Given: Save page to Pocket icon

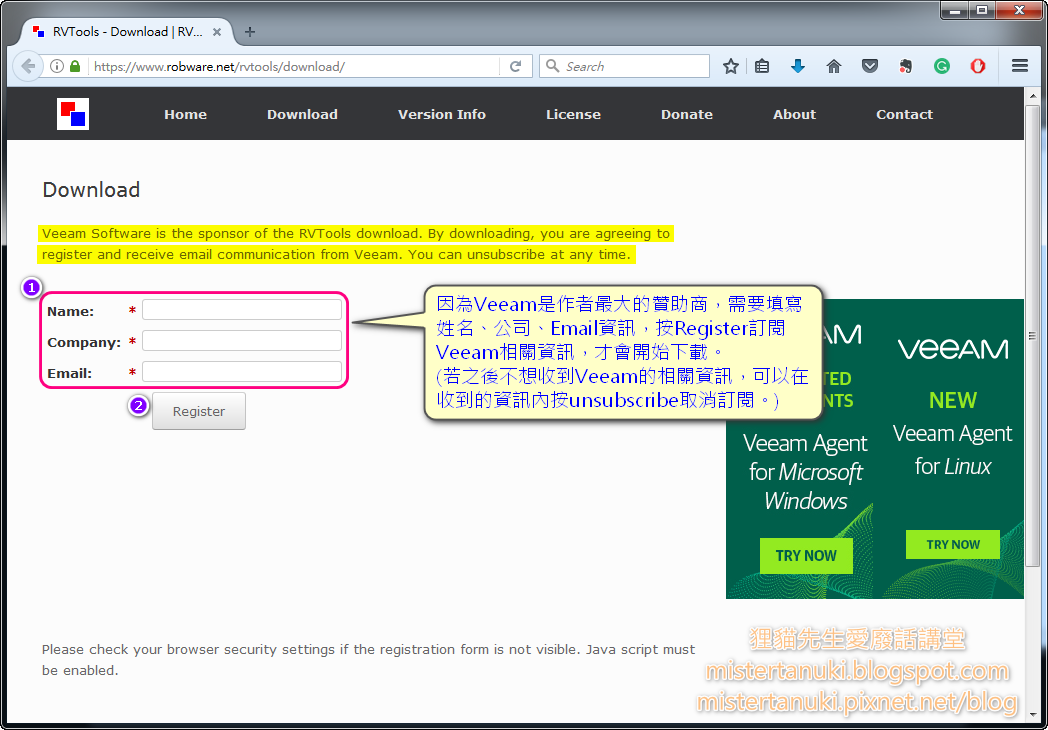Looking at the screenshot, I should [x=870, y=66].
